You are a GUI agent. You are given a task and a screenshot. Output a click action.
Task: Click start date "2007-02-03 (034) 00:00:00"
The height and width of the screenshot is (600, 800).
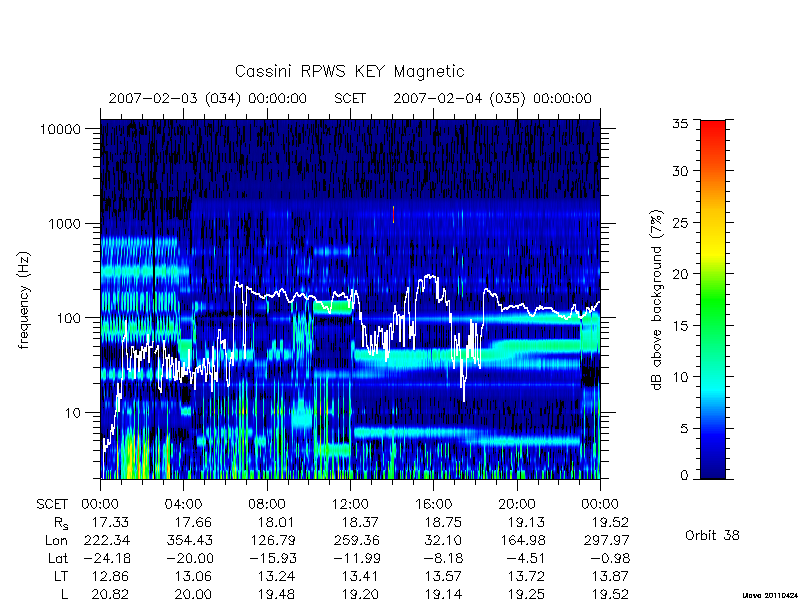(x=208, y=98)
